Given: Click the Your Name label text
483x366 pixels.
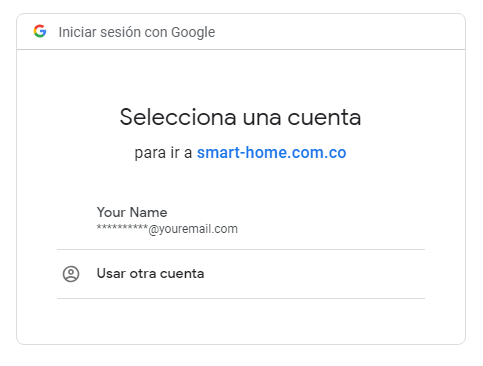Looking at the screenshot, I should pos(132,212).
